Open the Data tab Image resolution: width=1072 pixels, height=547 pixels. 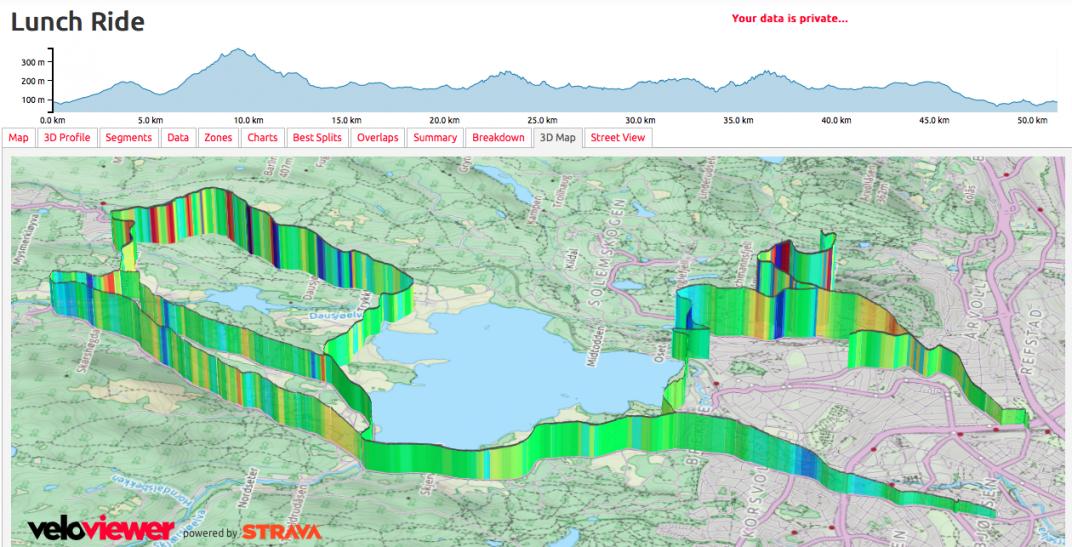[x=178, y=138]
